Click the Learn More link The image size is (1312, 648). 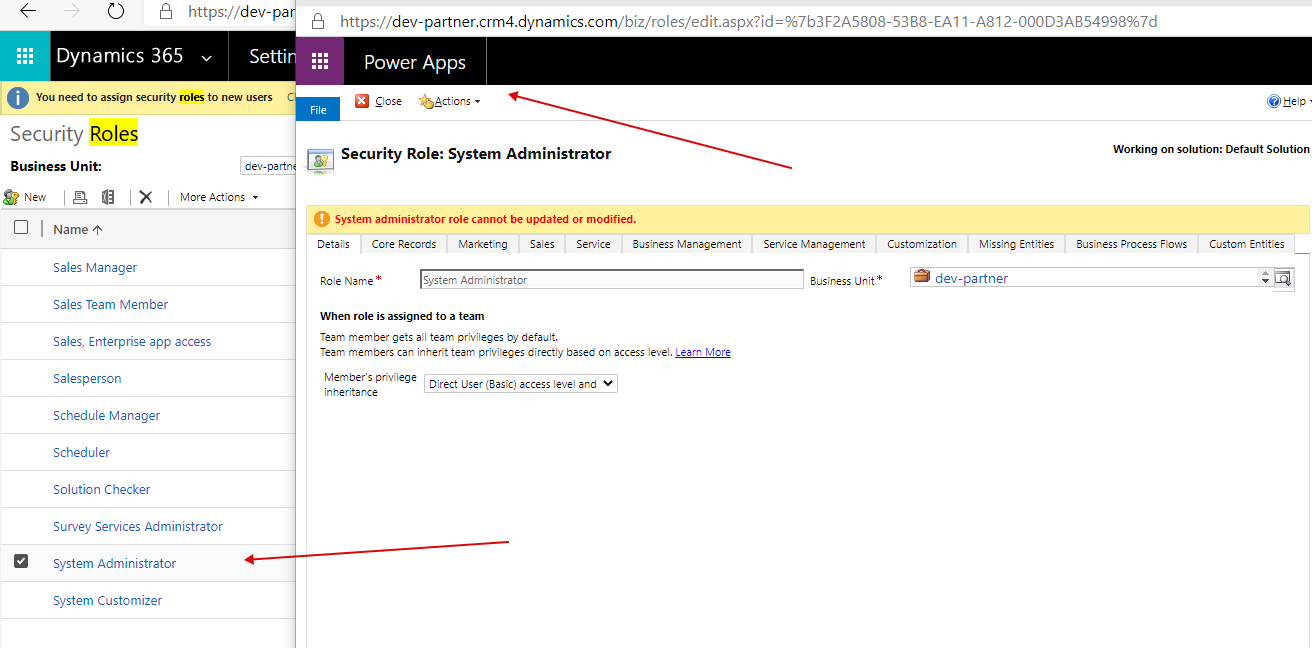702,352
